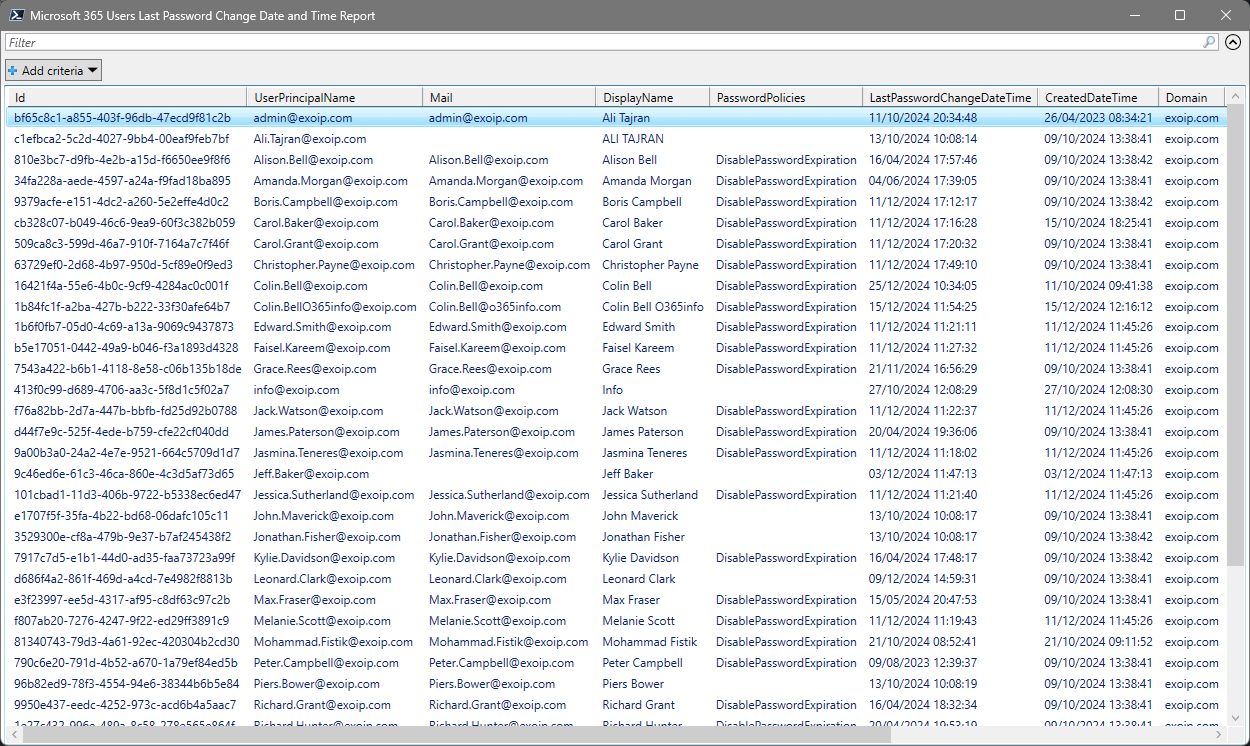Click inside the Filter text field
Viewport: 1250px width, 746px height.
tap(600, 43)
